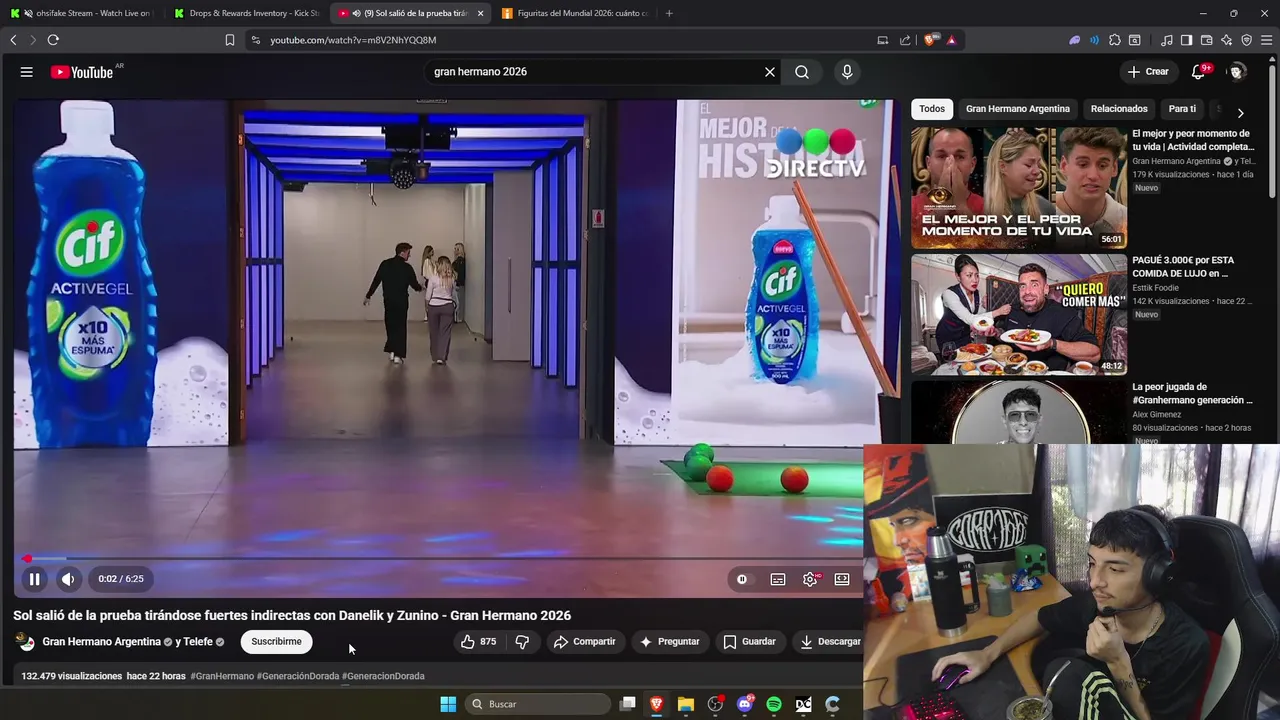Open the Gran Hermano Argentina channel avatar
Viewport: 1280px width, 720px height.
pyautogui.click(x=26, y=642)
